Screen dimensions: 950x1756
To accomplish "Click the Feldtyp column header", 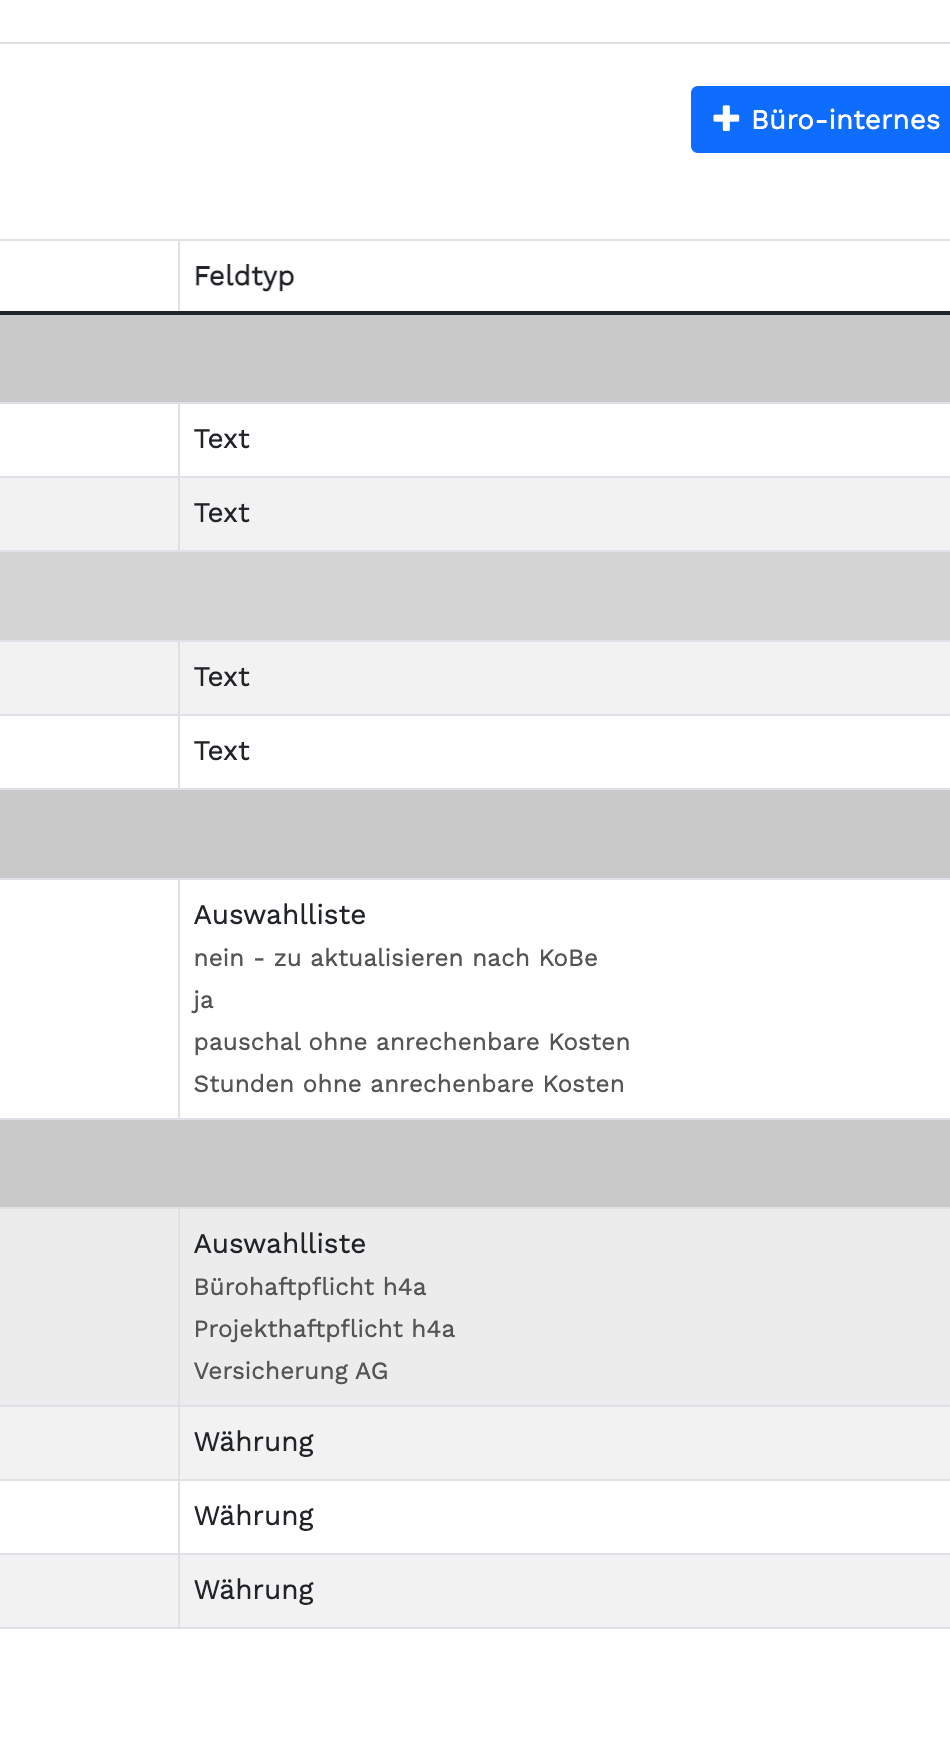I will coord(244,276).
